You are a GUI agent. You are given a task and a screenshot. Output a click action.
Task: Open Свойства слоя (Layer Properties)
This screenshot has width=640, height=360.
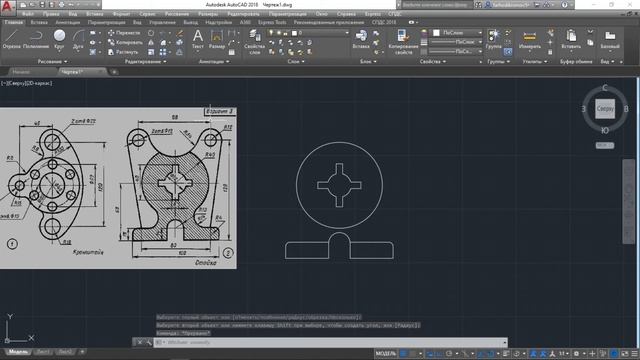[x=255, y=42]
